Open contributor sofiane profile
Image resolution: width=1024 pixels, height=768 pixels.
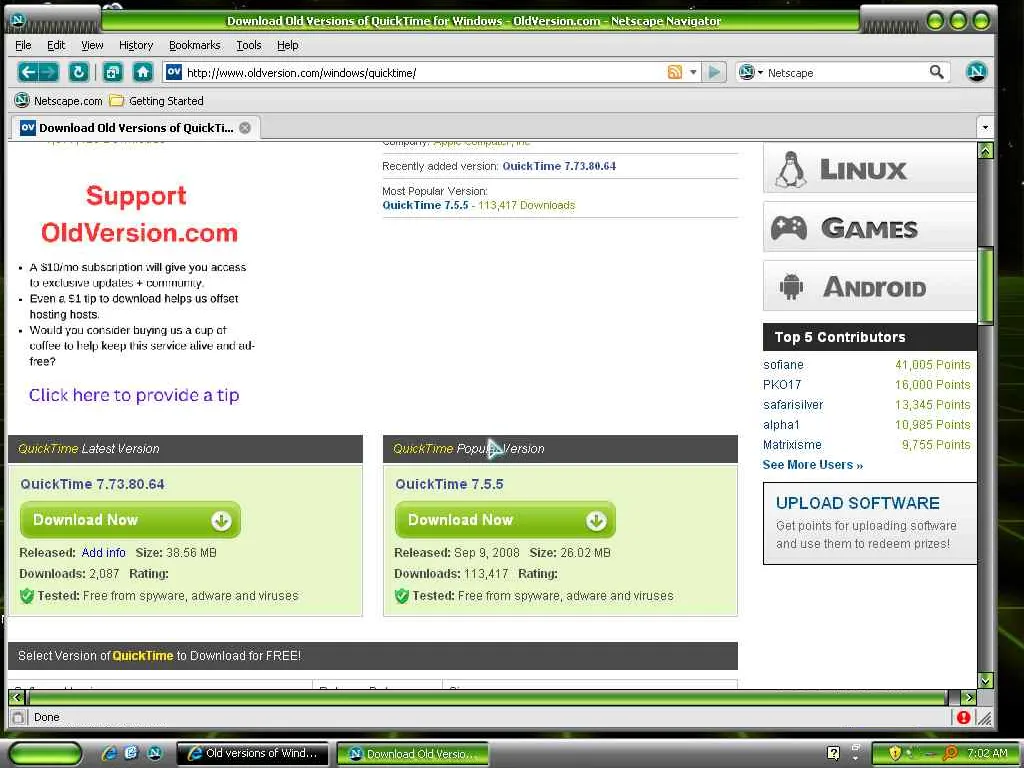point(783,365)
